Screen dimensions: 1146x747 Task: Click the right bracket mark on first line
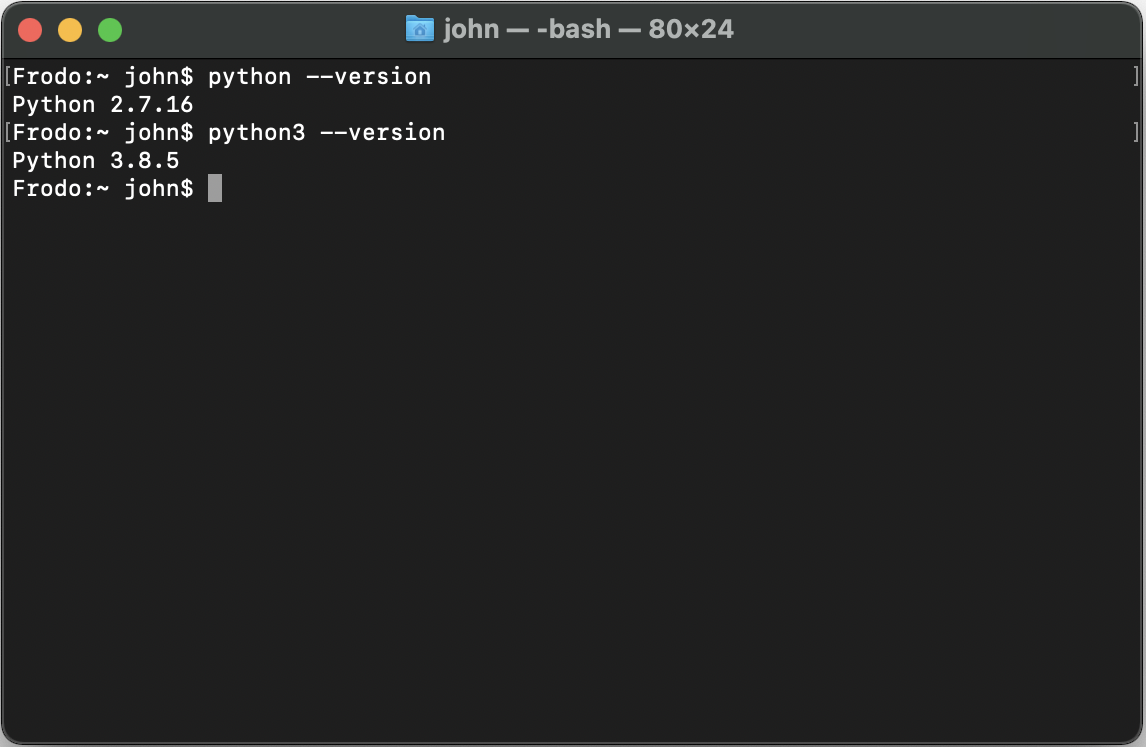1136,76
